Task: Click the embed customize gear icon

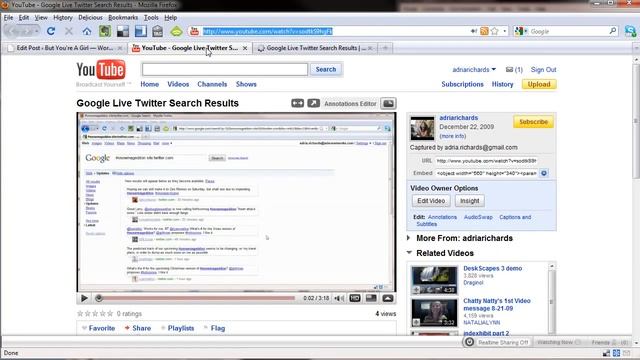Action: [544, 173]
